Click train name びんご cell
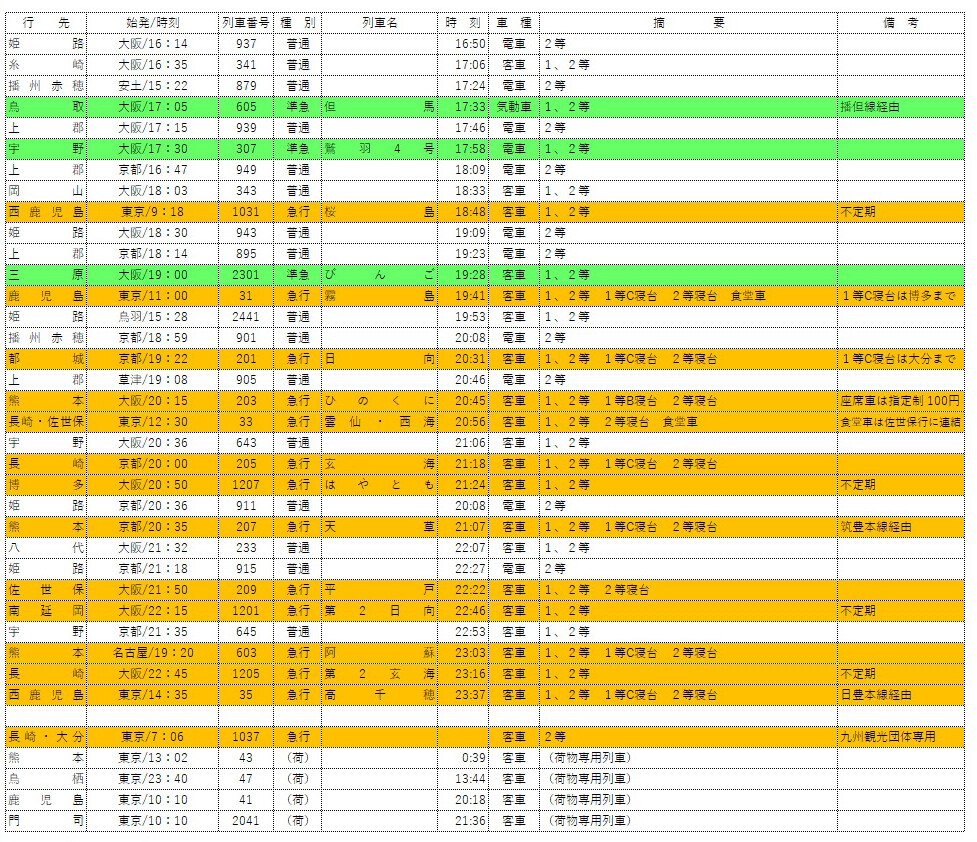This screenshot has width=977, height=842. [379, 275]
